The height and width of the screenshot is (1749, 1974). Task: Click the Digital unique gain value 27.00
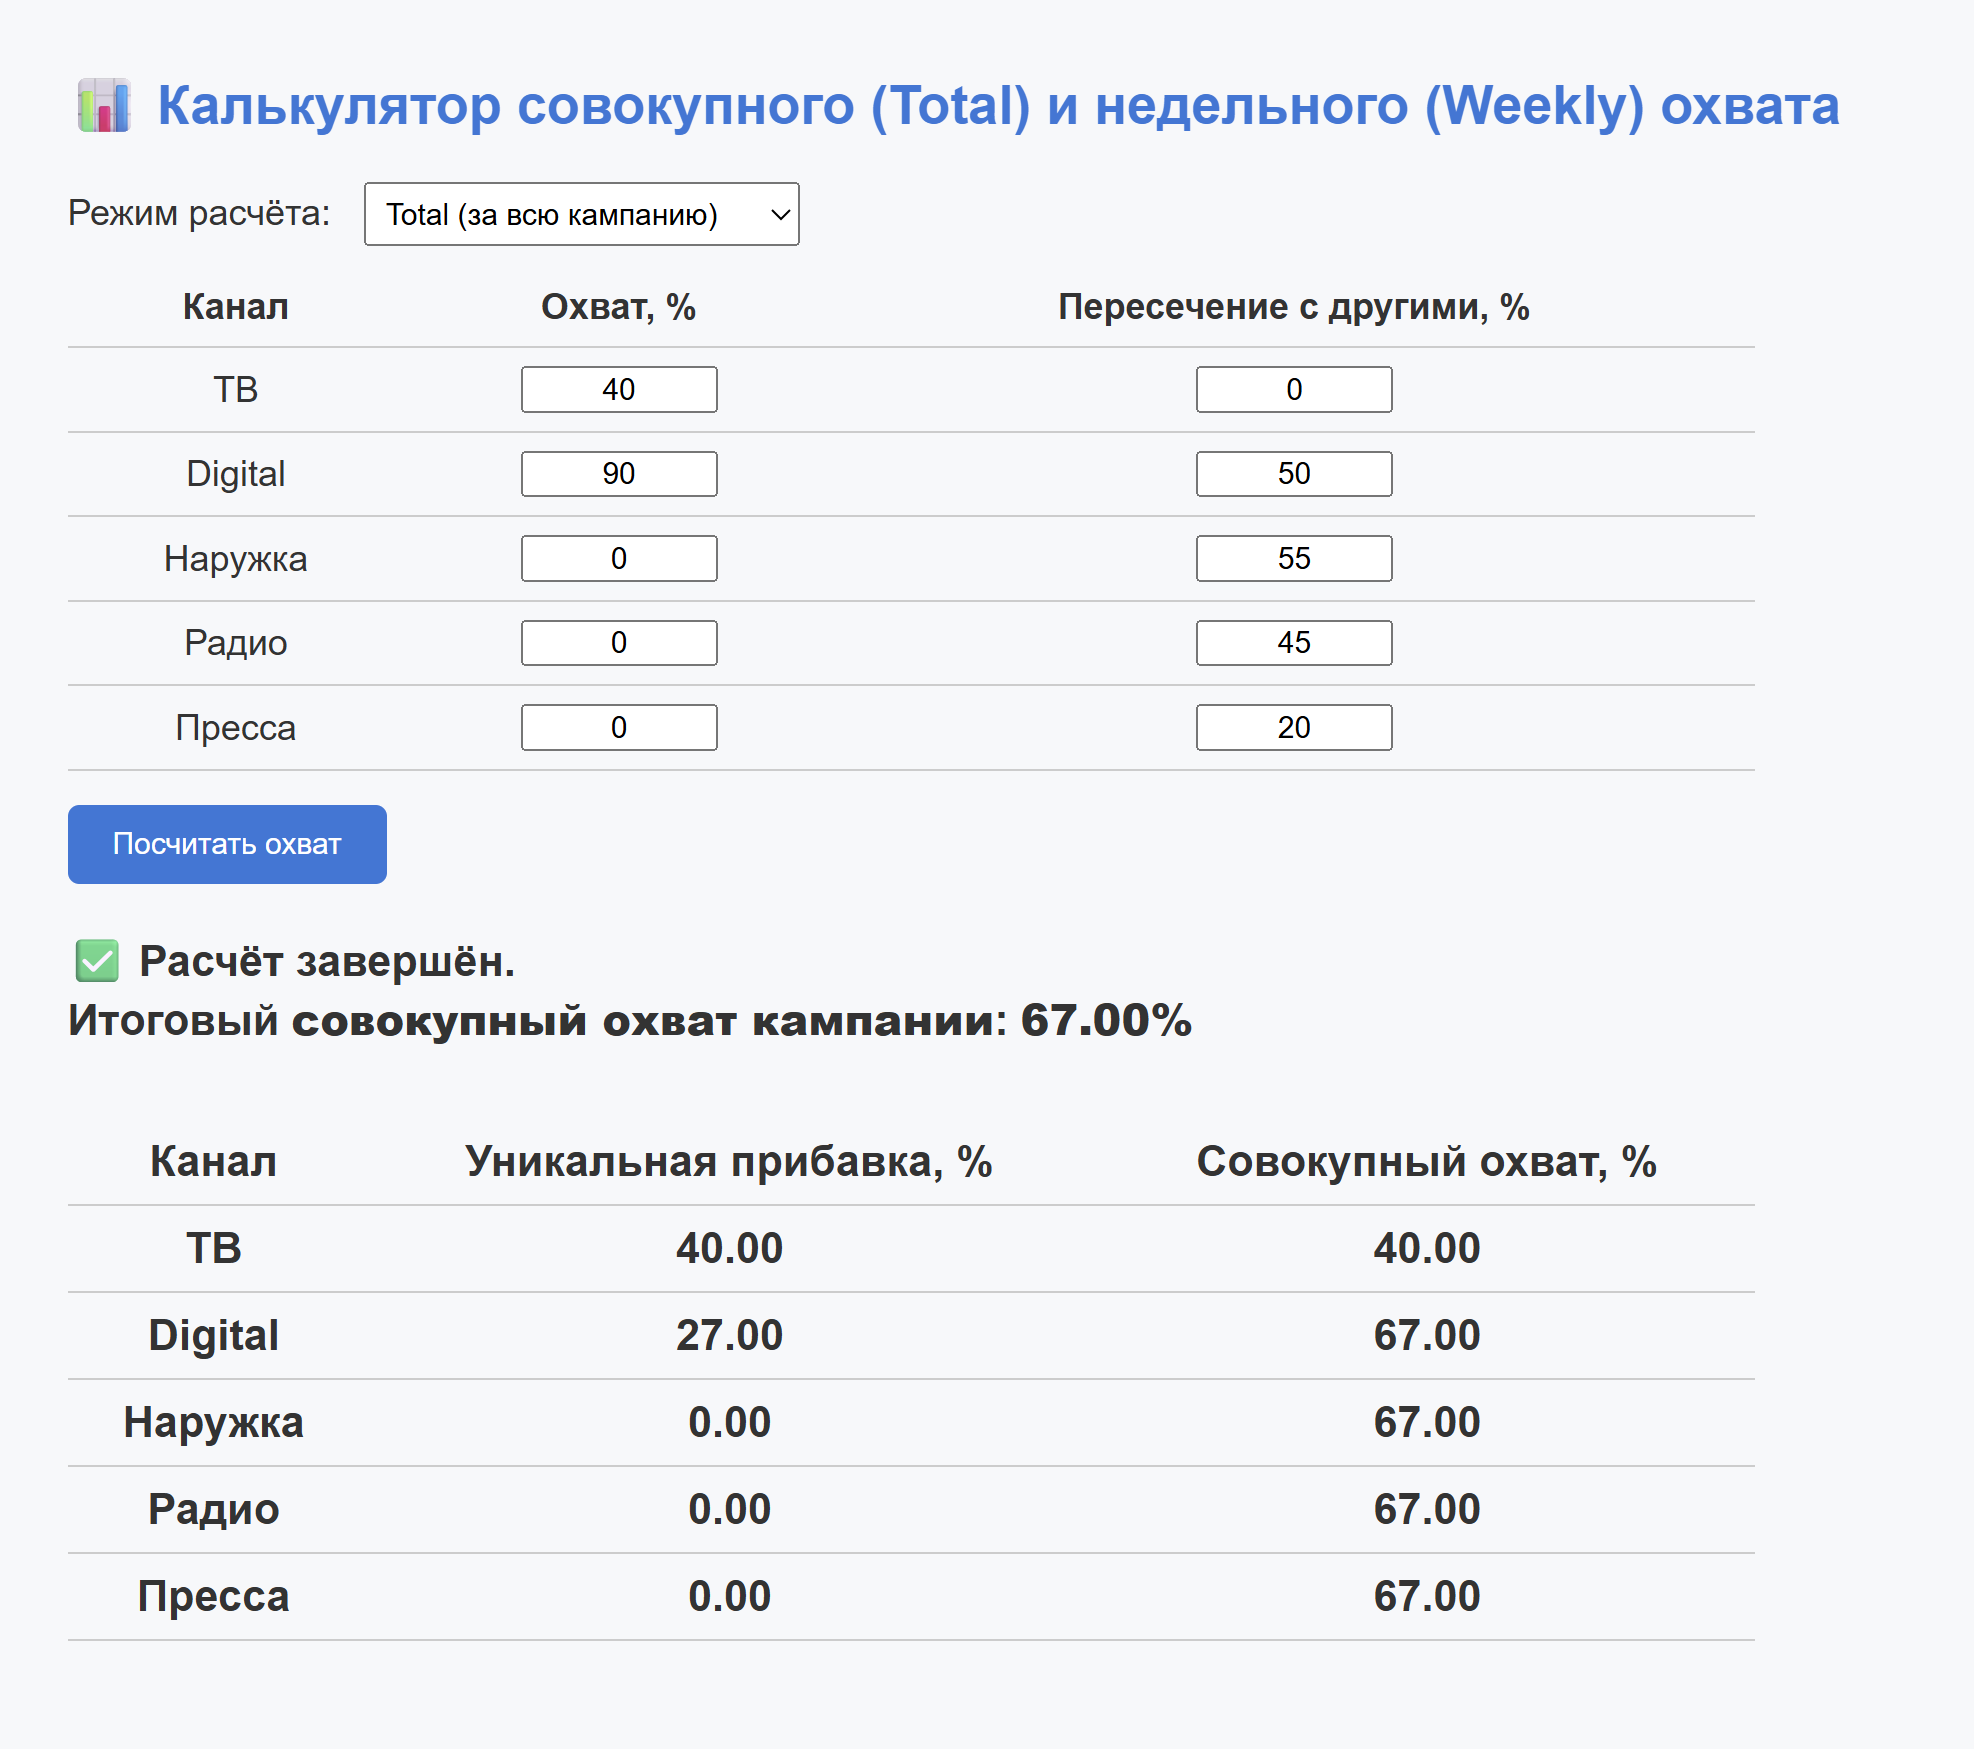[x=728, y=1335]
